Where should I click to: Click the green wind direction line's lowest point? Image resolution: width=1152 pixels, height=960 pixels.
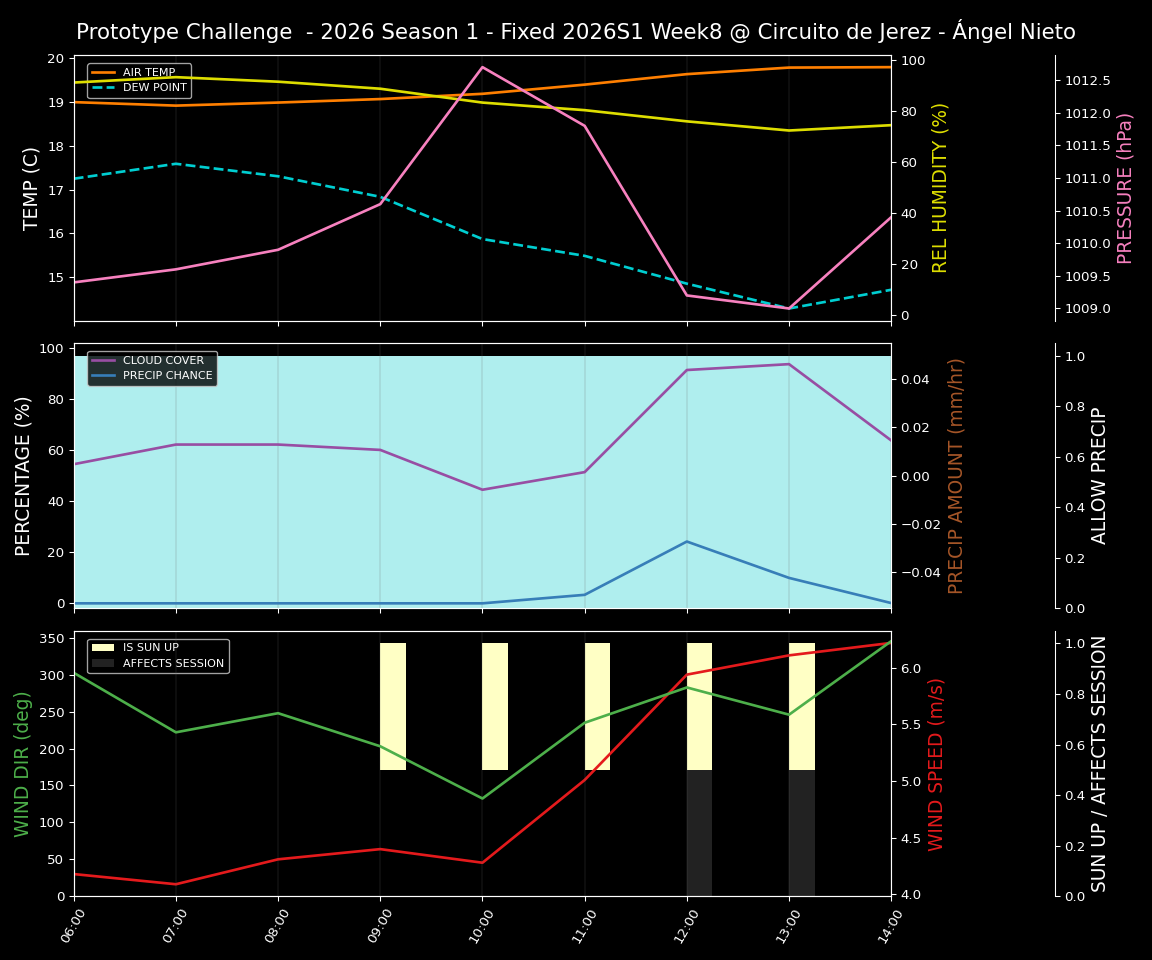[481, 797]
